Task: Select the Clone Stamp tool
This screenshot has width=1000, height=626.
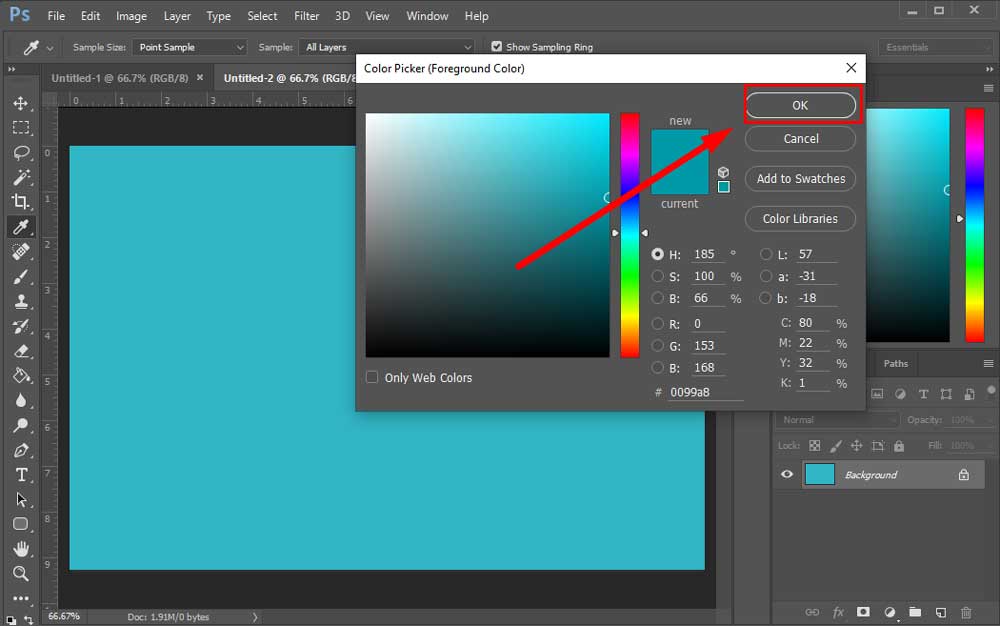Action: [20, 302]
